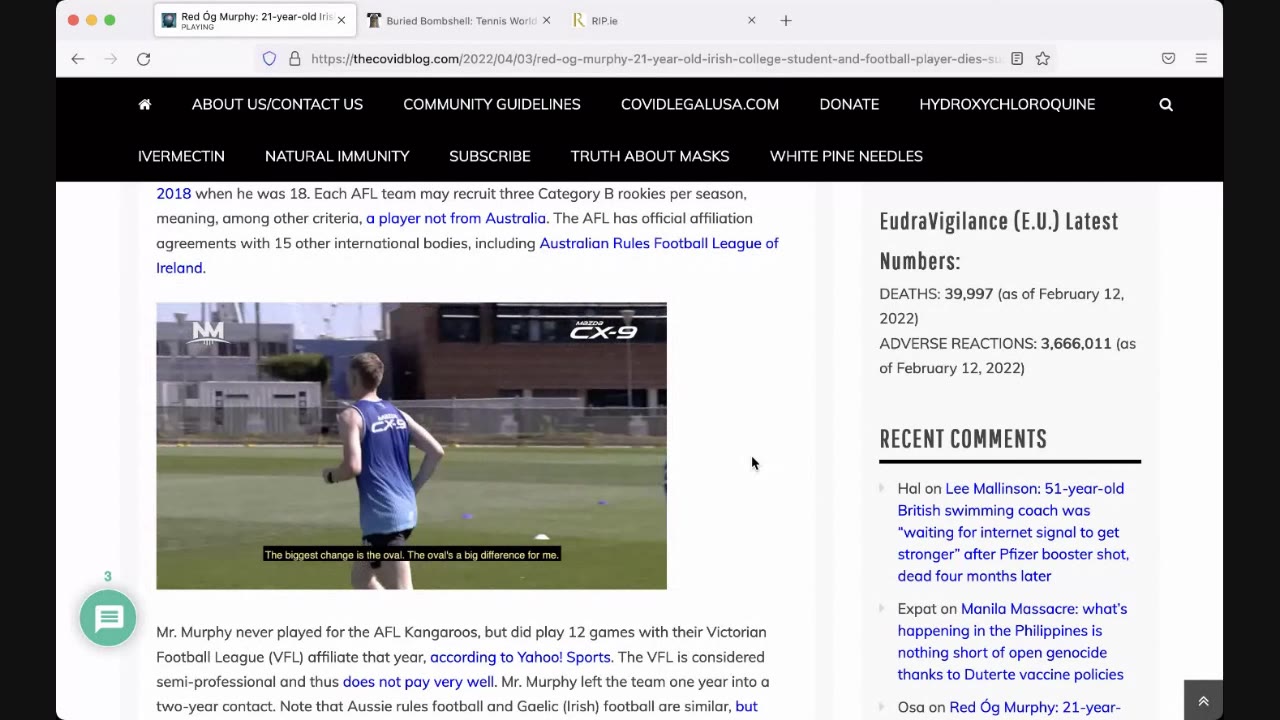The image size is (1280, 720).
Task: Click the home icon in site navigation
Action: 145,104
